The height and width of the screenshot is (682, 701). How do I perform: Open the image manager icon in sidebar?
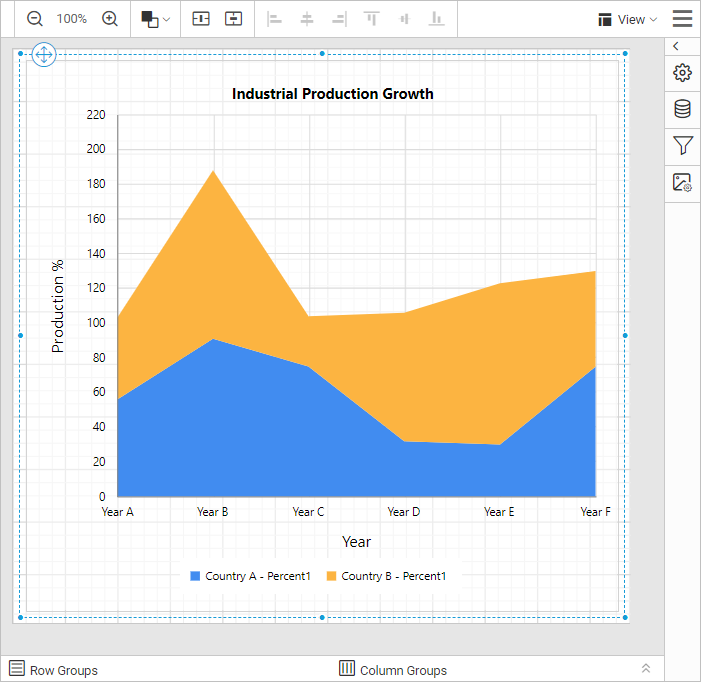tap(683, 183)
